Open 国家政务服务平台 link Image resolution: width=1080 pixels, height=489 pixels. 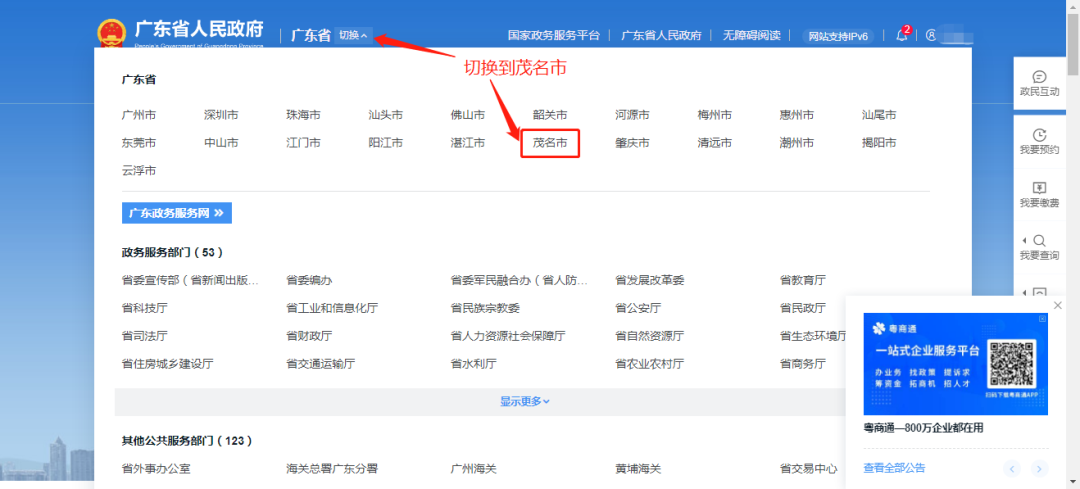(x=553, y=35)
